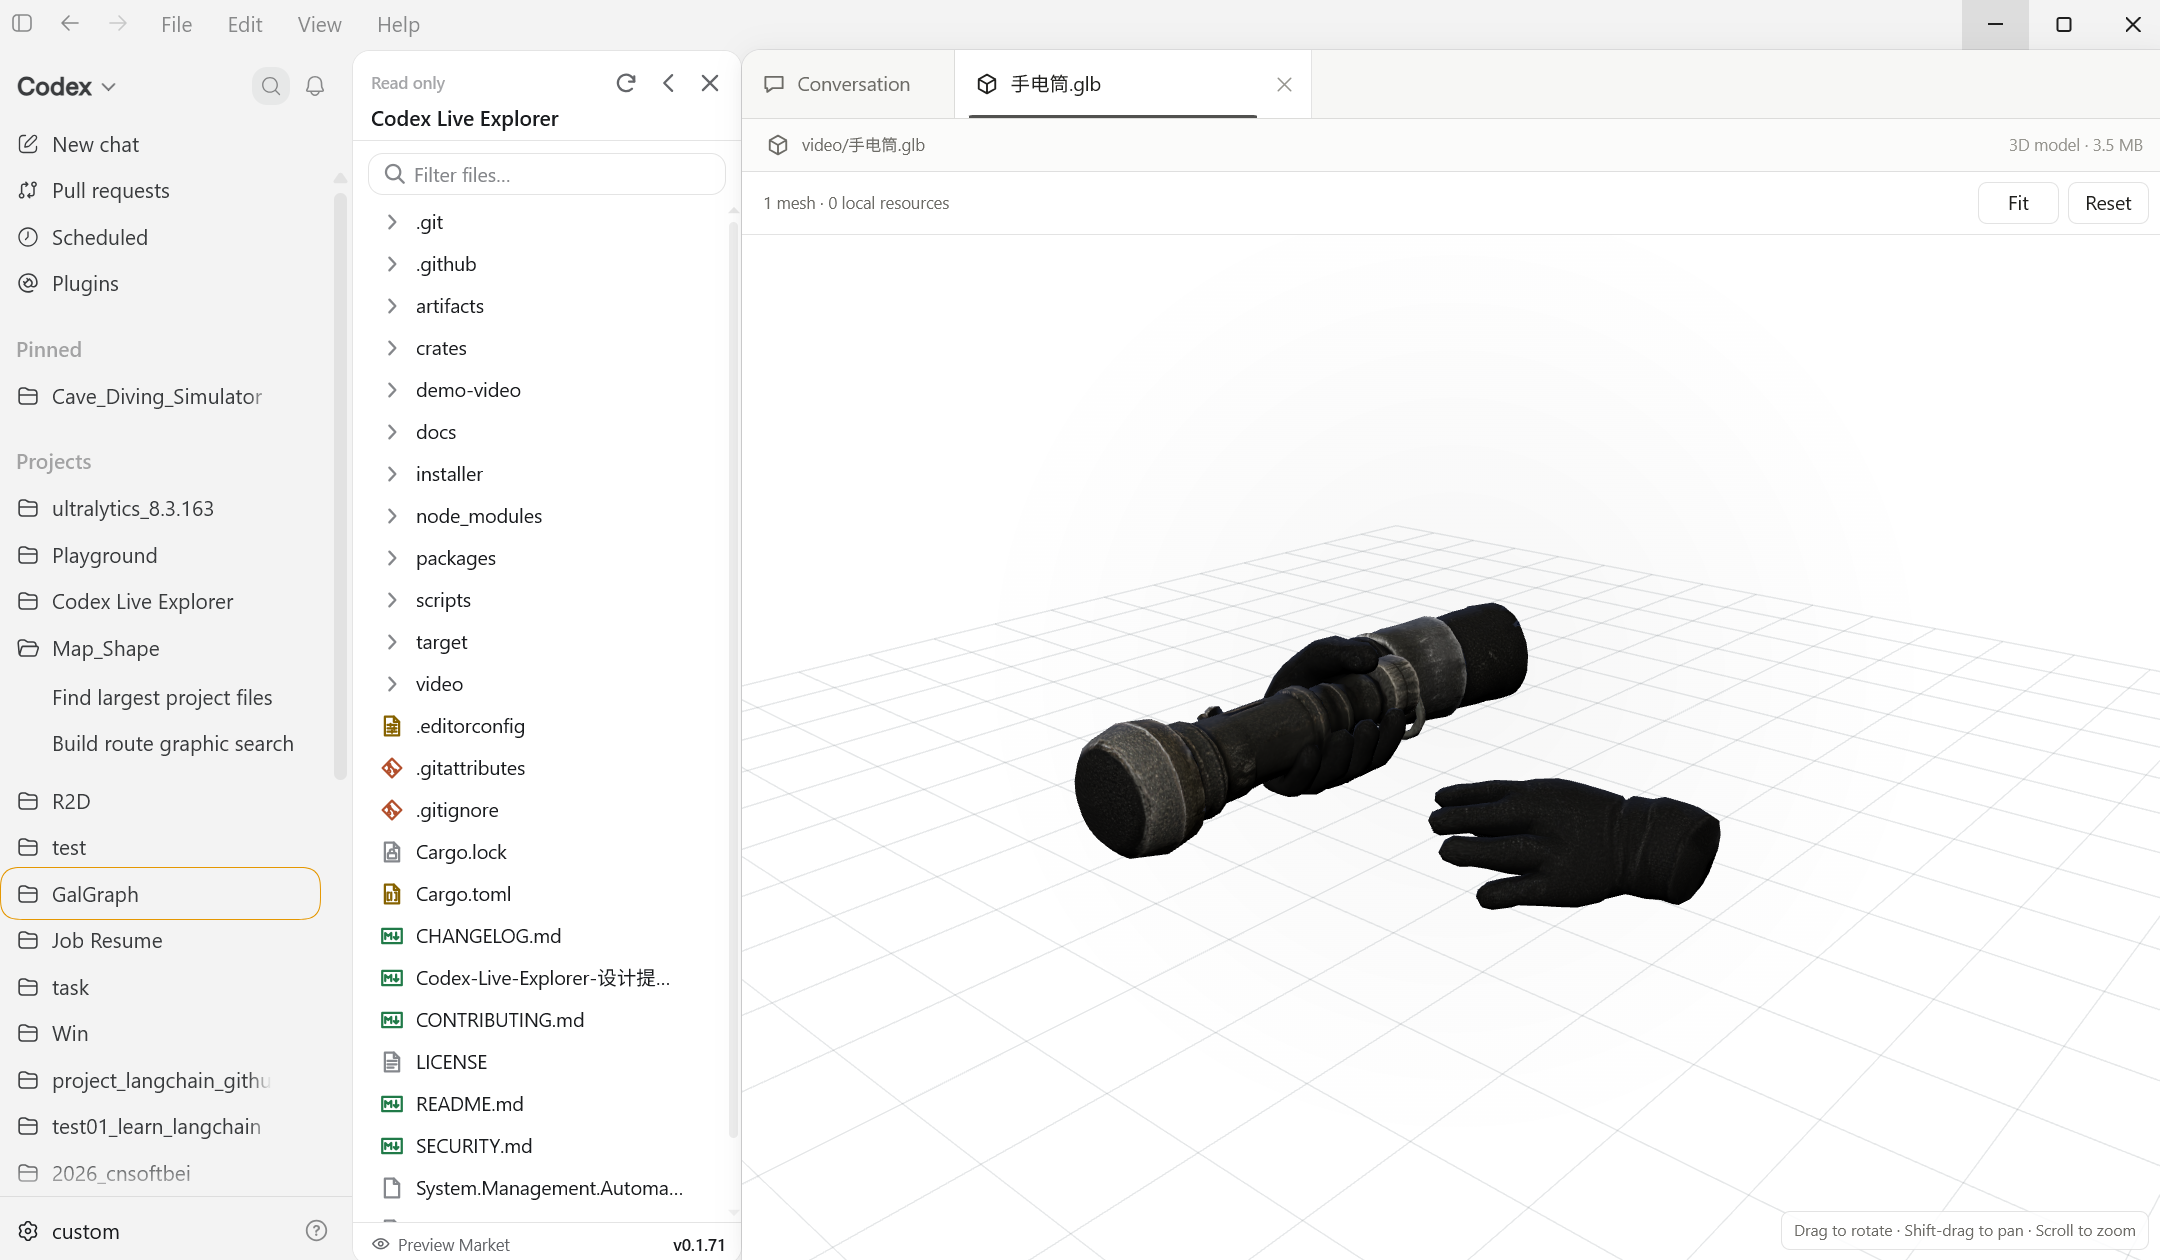Toggle the sidebar panel icon
The image size is (2160, 1260).
tap(22, 23)
